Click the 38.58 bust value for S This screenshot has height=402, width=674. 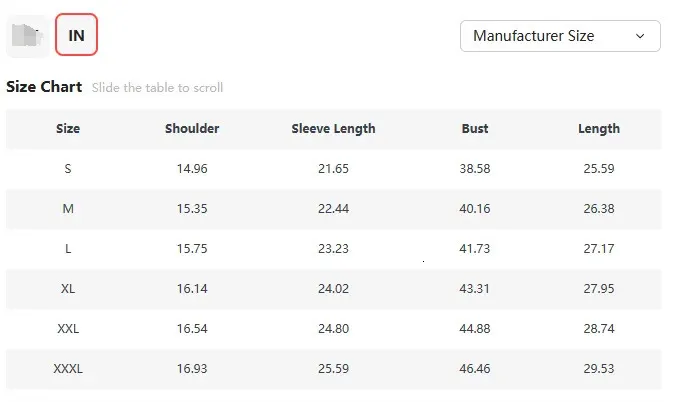click(475, 169)
